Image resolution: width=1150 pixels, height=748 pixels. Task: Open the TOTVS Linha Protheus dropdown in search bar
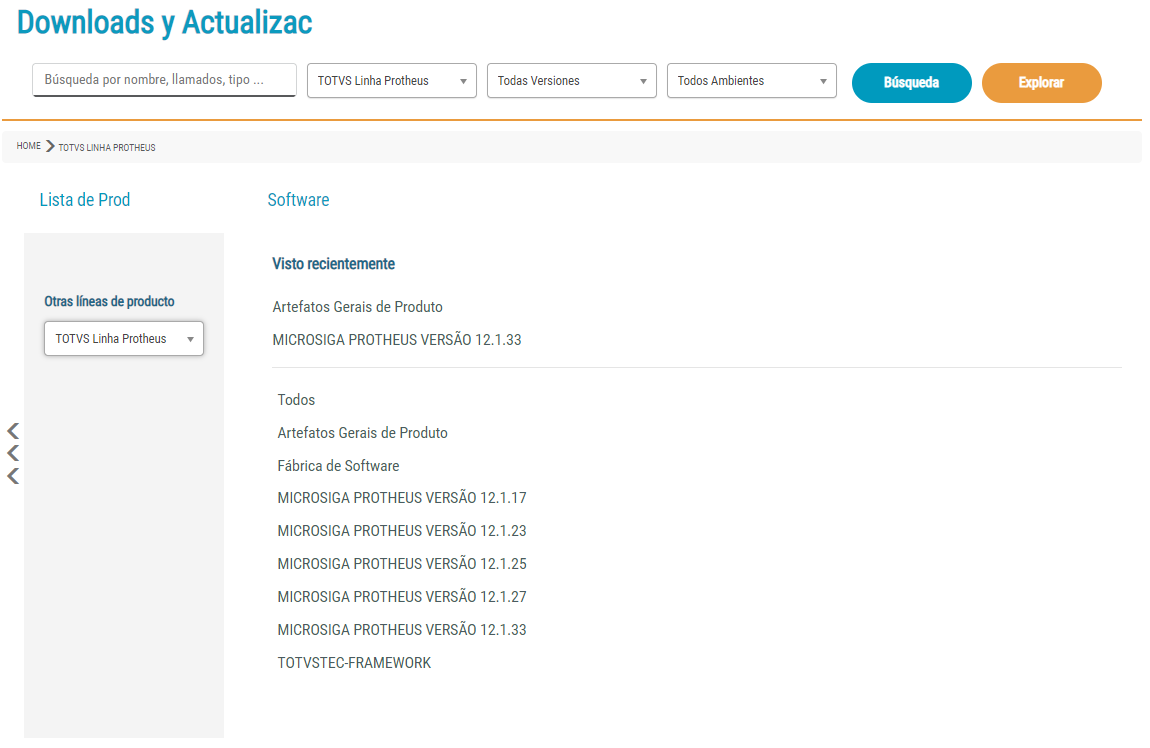point(392,81)
